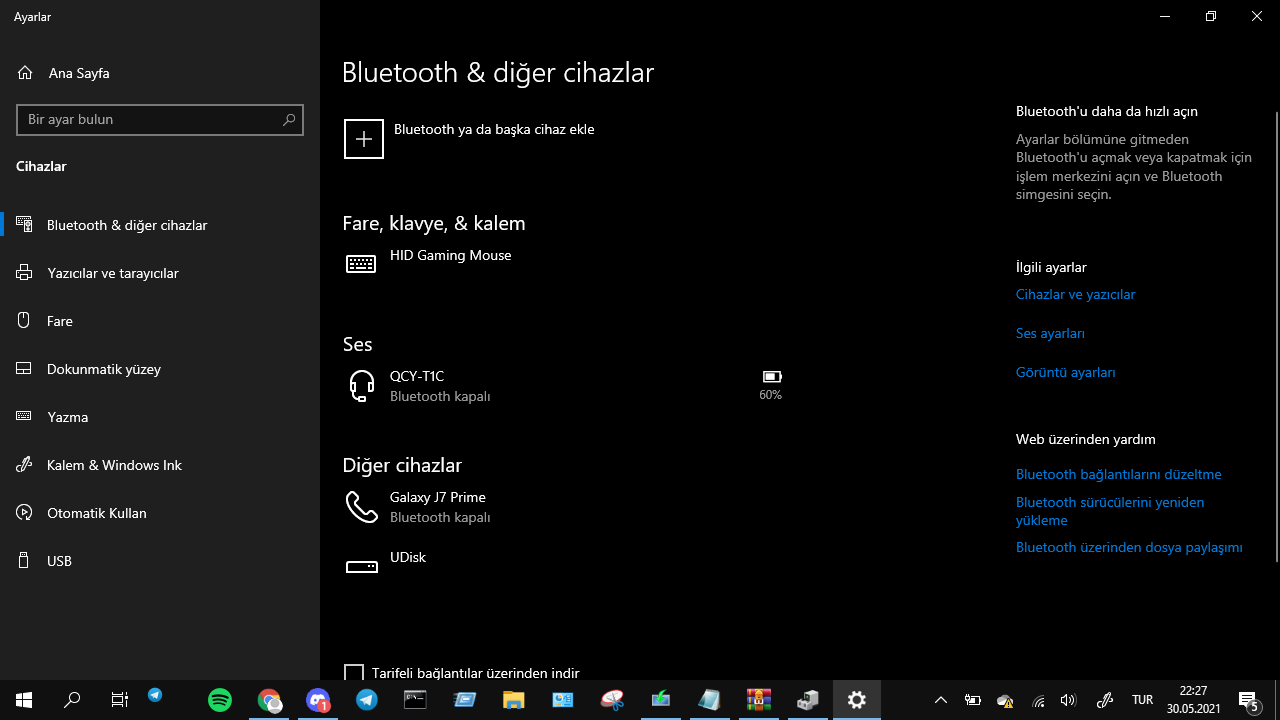Select the UDisk drive icon

click(361, 567)
